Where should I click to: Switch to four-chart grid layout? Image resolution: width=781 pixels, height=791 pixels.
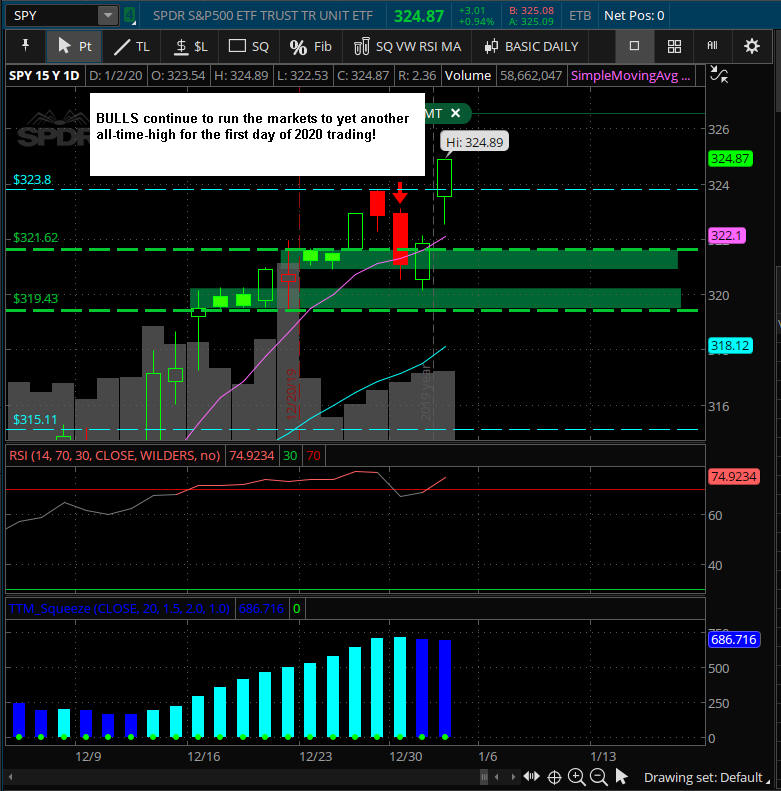[674, 46]
